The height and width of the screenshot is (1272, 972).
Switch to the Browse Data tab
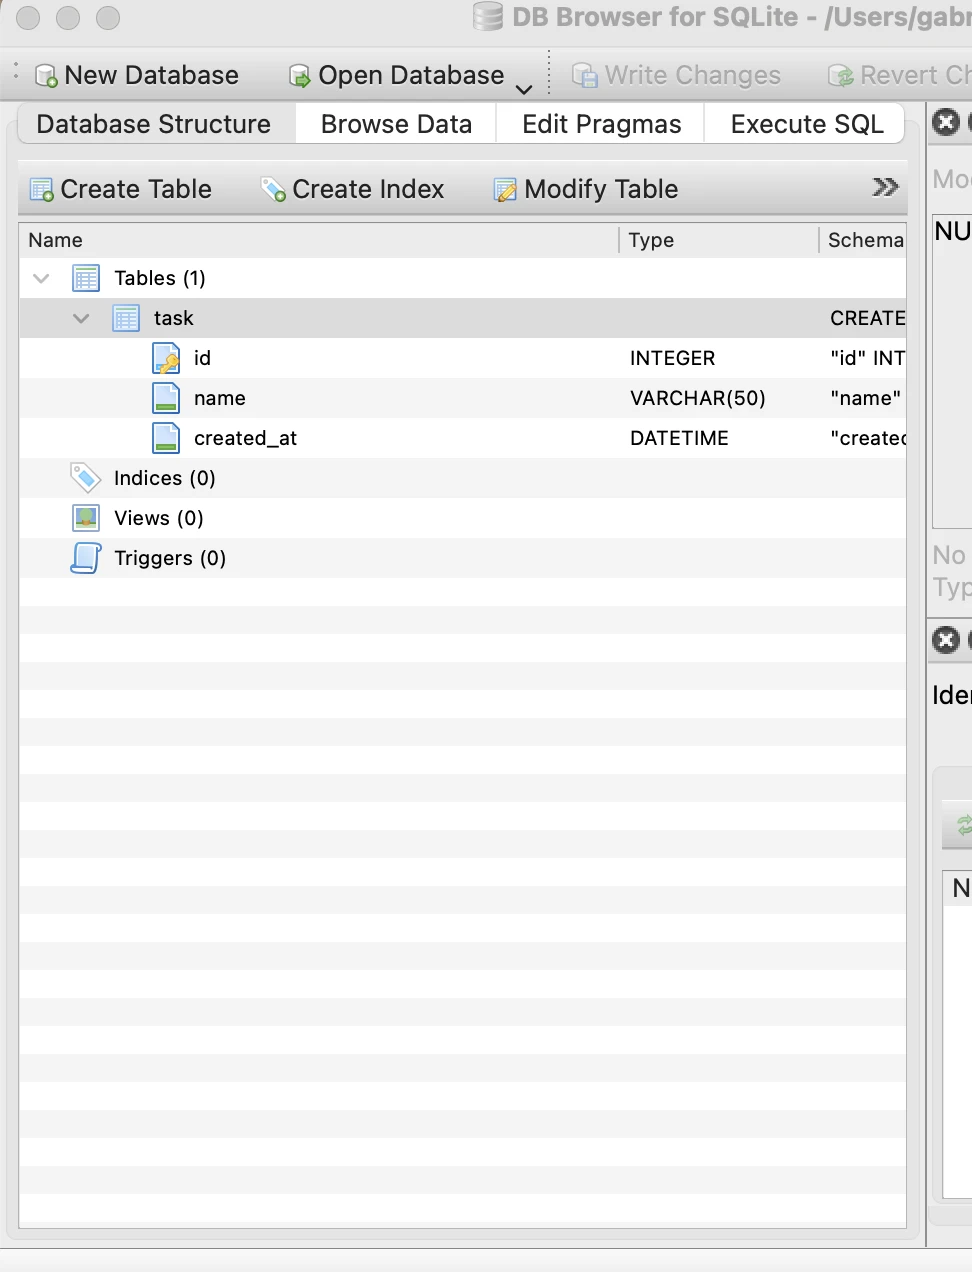[396, 124]
